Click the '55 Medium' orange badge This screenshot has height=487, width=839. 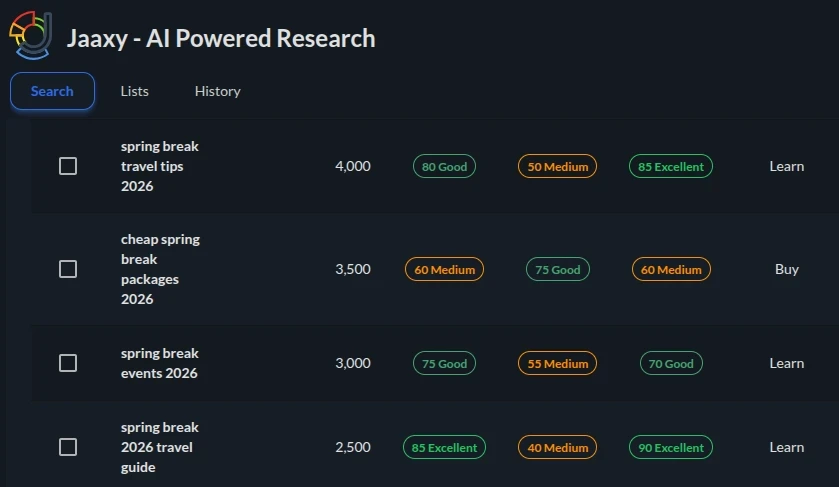[557, 364]
